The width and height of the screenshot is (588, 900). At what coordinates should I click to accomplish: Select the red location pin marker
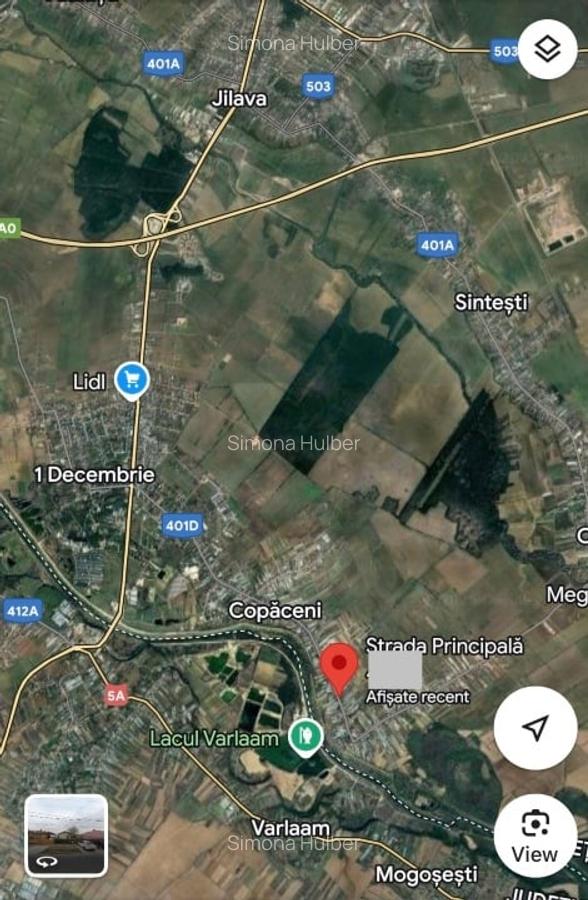(x=339, y=669)
